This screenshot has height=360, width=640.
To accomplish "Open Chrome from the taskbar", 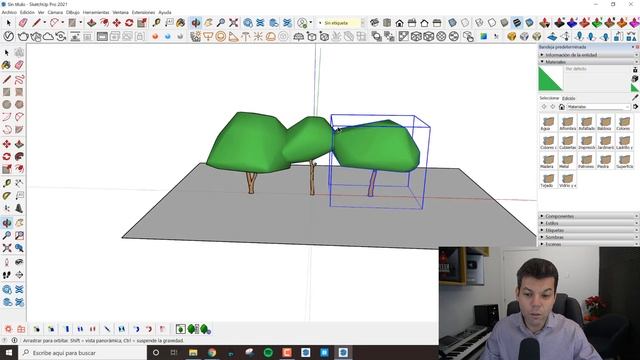I will (x=212, y=353).
